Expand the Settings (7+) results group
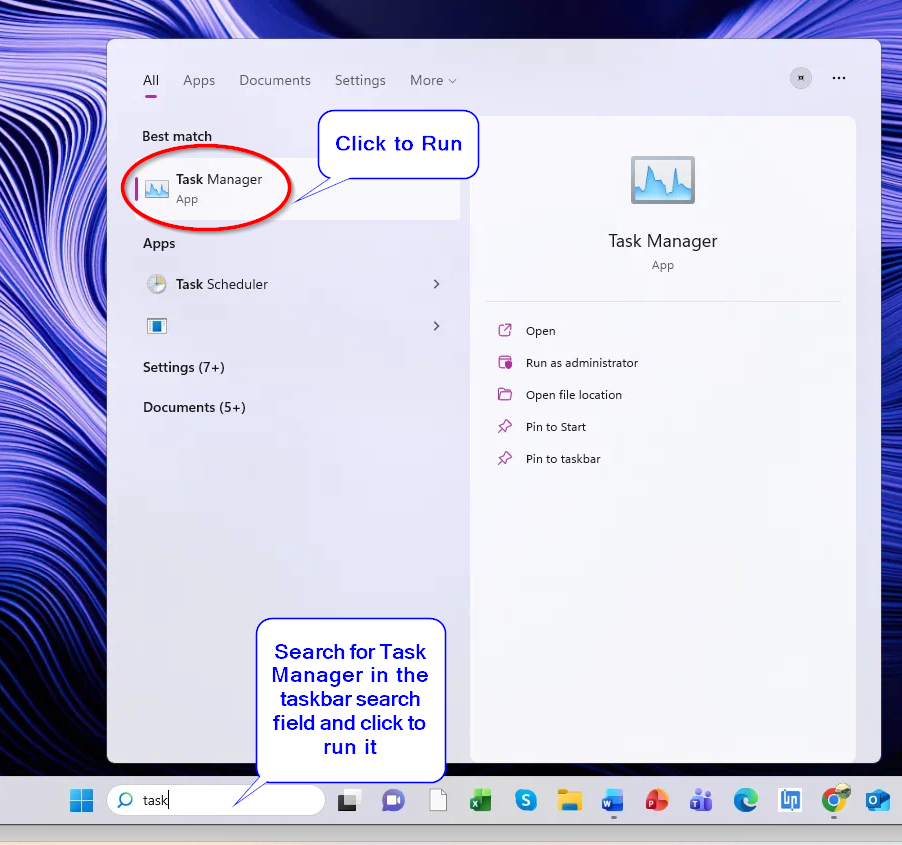The width and height of the screenshot is (902, 845). 184,367
